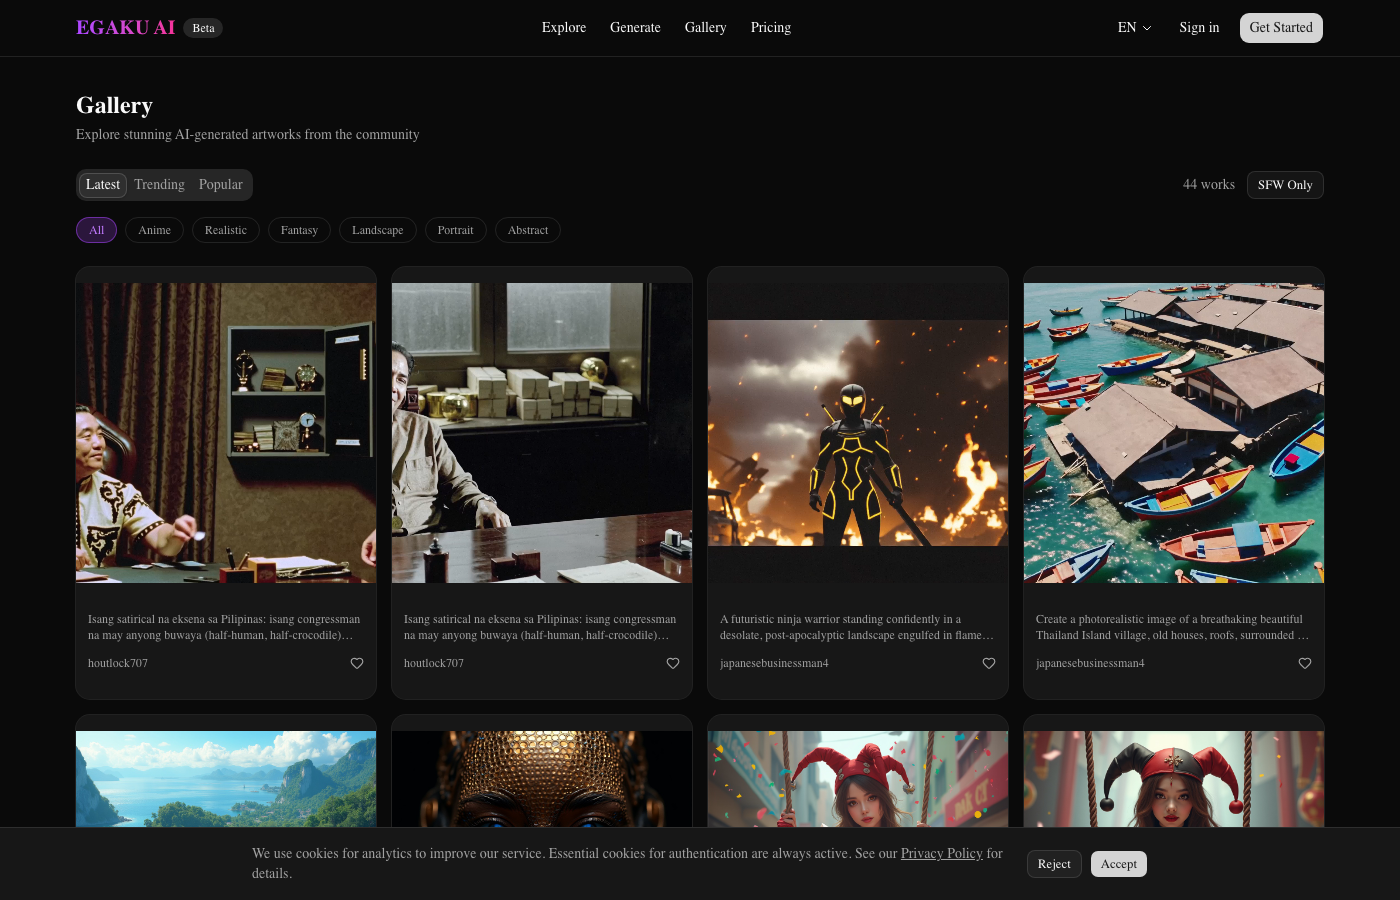
Task: Open the golden headdress portrait thumbnail
Action: (542, 779)
